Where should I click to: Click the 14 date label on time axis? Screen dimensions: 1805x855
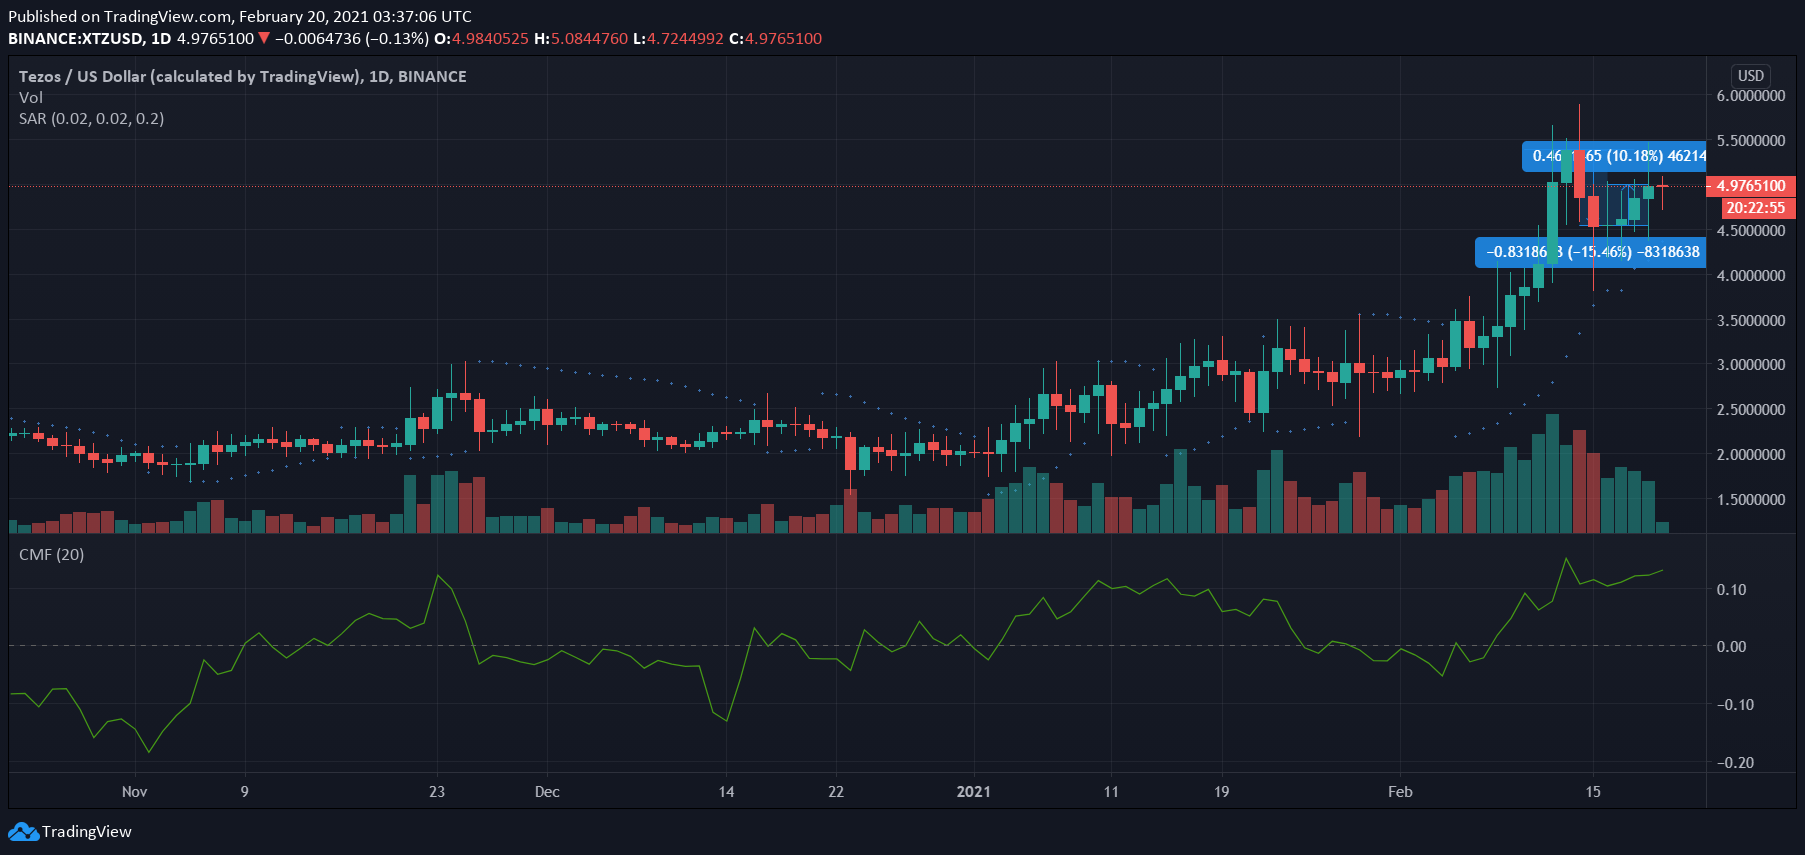pos(726,792)
